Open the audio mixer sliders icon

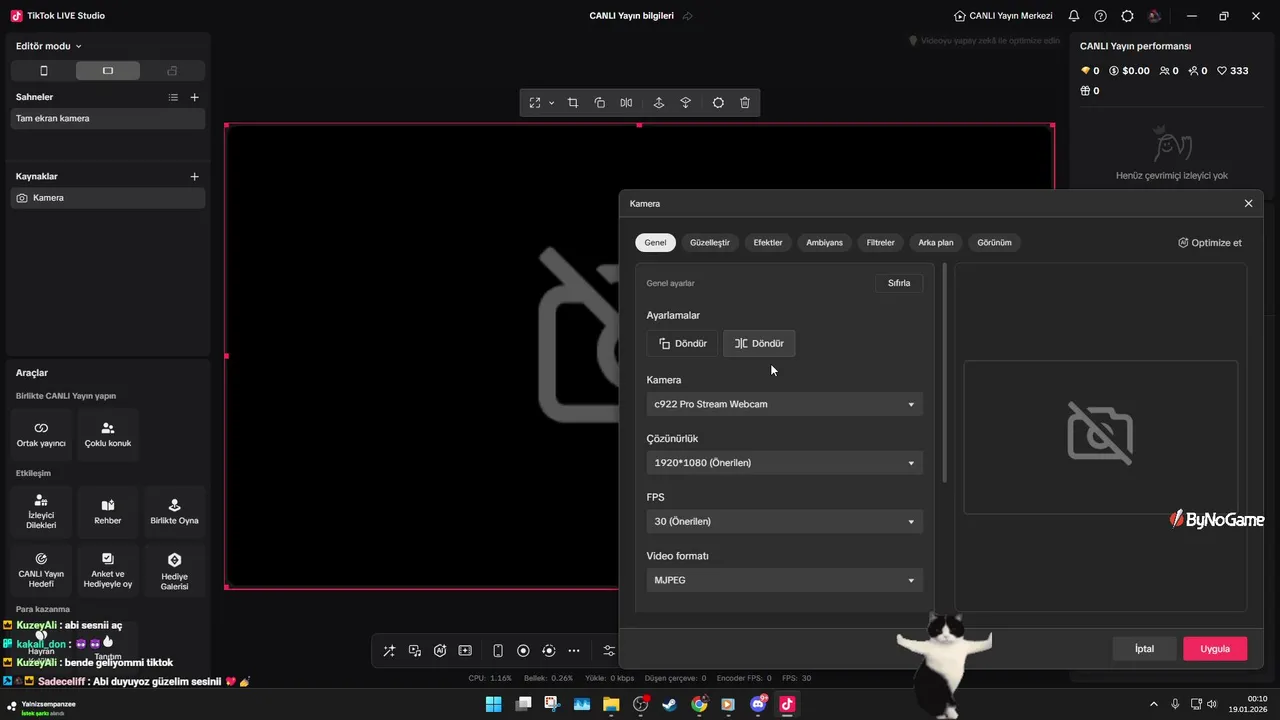tap(609, 651)
